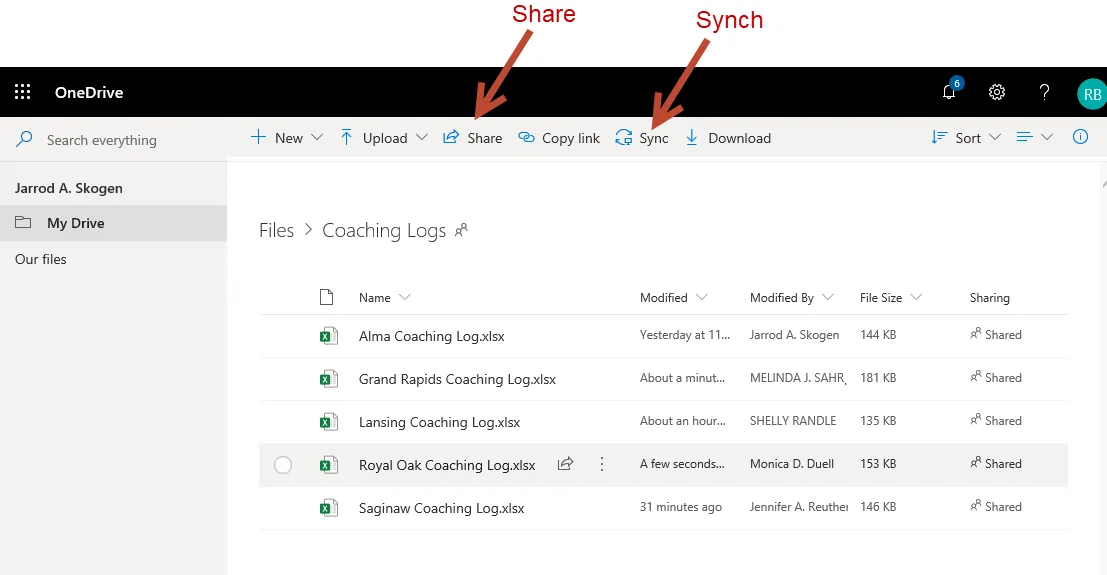Click the Sync button
This screenshot has width=1107, height=575.
642,138
